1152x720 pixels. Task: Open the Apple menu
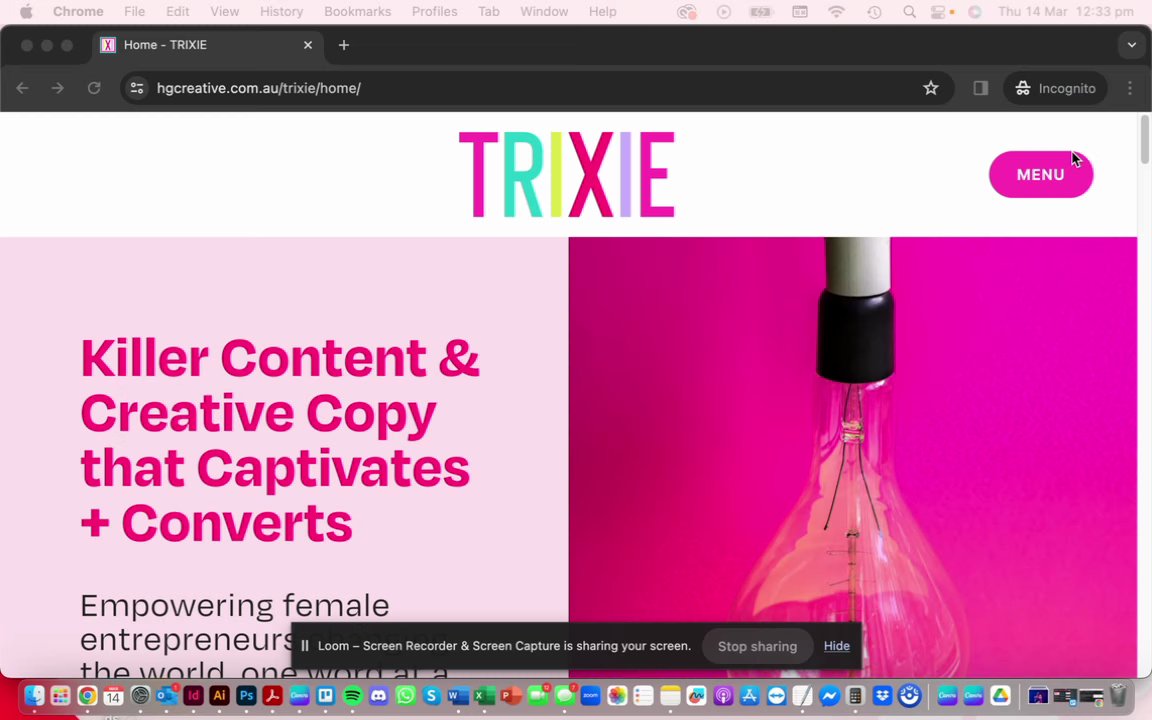click(26, 12)
